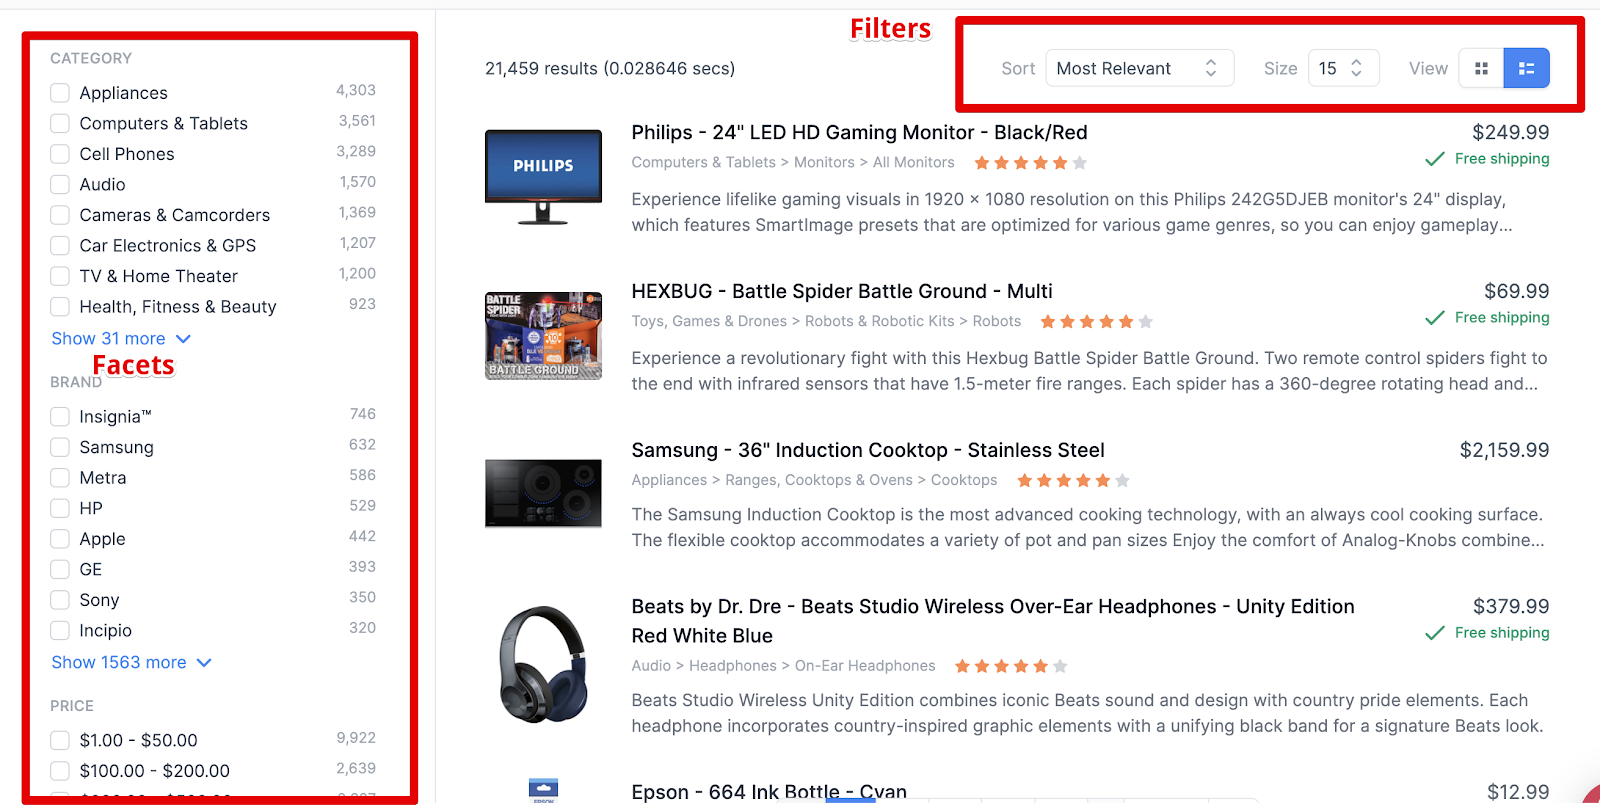Open the Beats headphones product thumbnail
Image resolution: width=1600 pixels, height=807 pixels.
(x=543, y=664)
